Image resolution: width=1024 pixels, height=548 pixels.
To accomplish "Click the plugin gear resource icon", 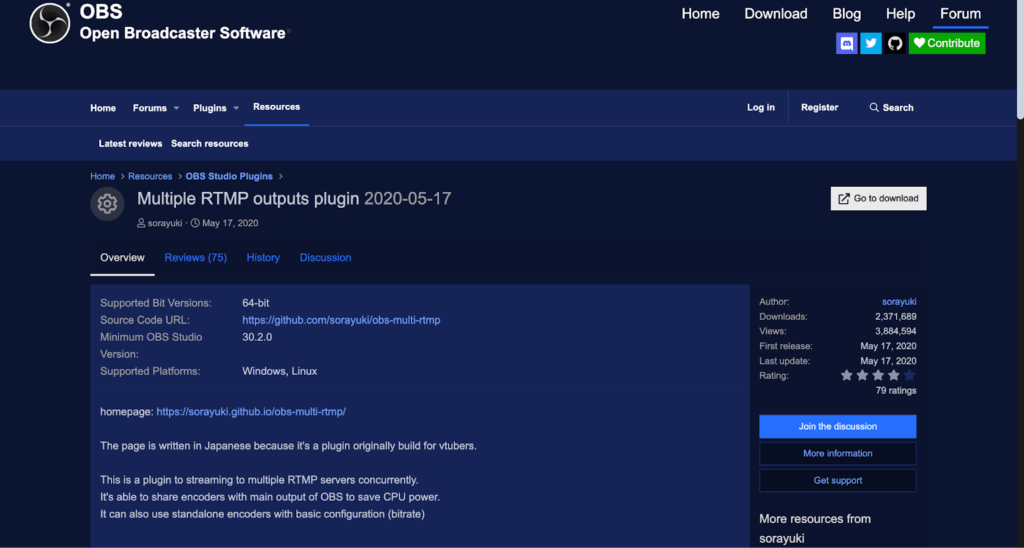I will 107,204.
